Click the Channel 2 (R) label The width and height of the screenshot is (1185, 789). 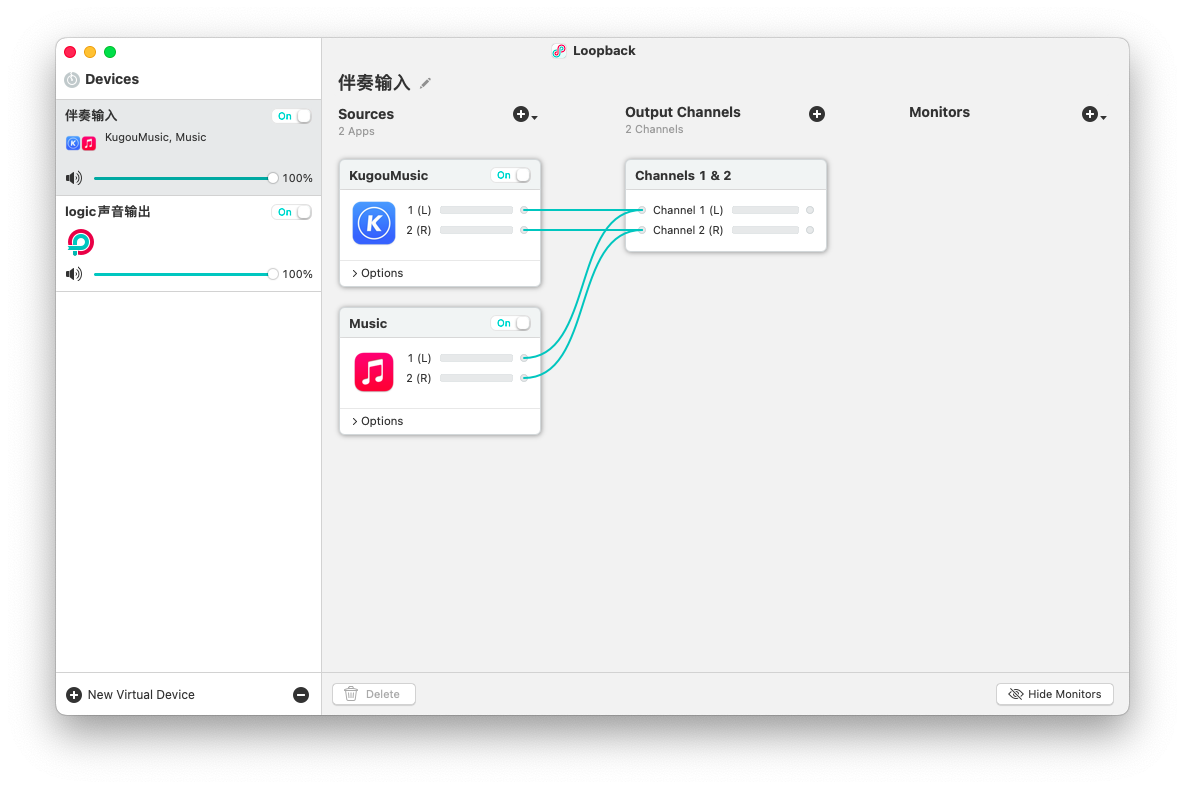[x=688, y=230]
